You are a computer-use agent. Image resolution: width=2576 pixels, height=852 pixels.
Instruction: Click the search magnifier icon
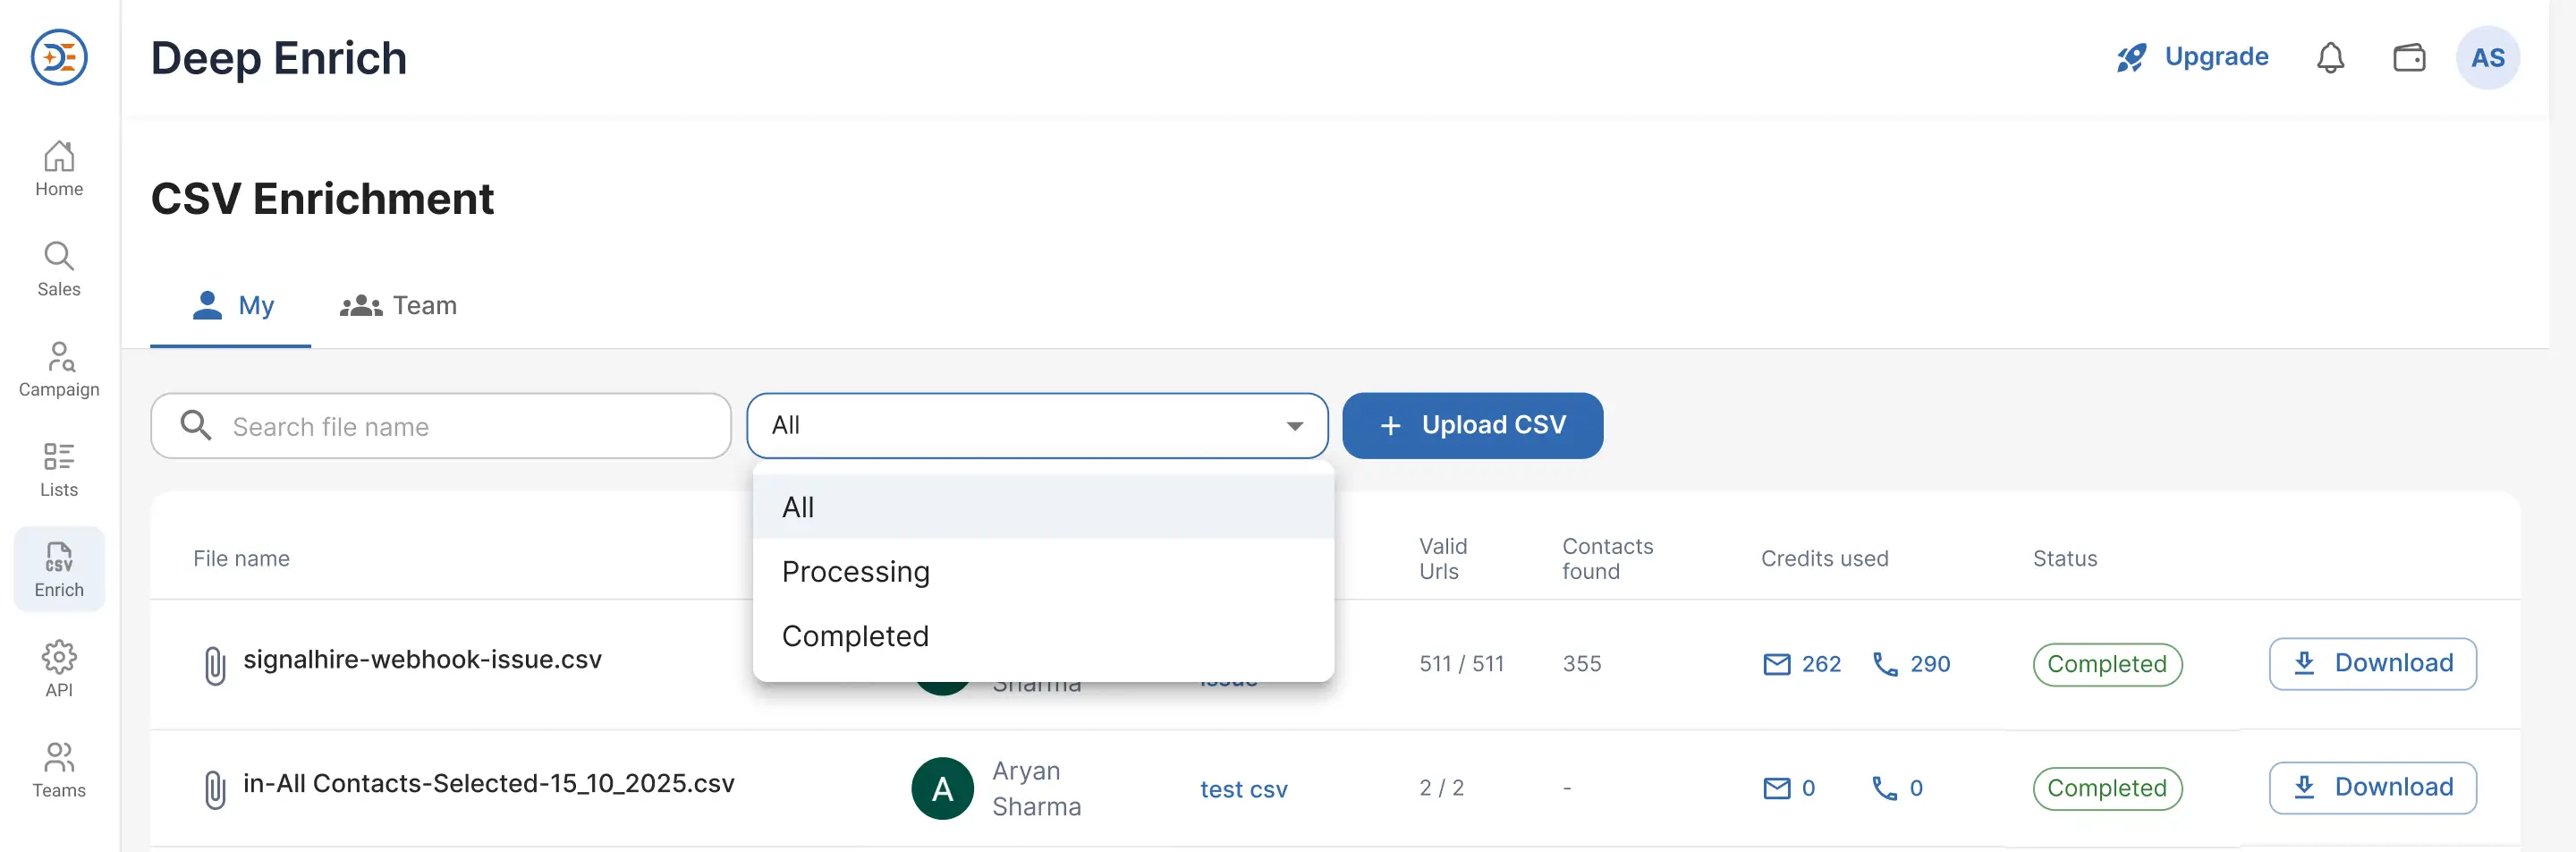click(195, 425)
